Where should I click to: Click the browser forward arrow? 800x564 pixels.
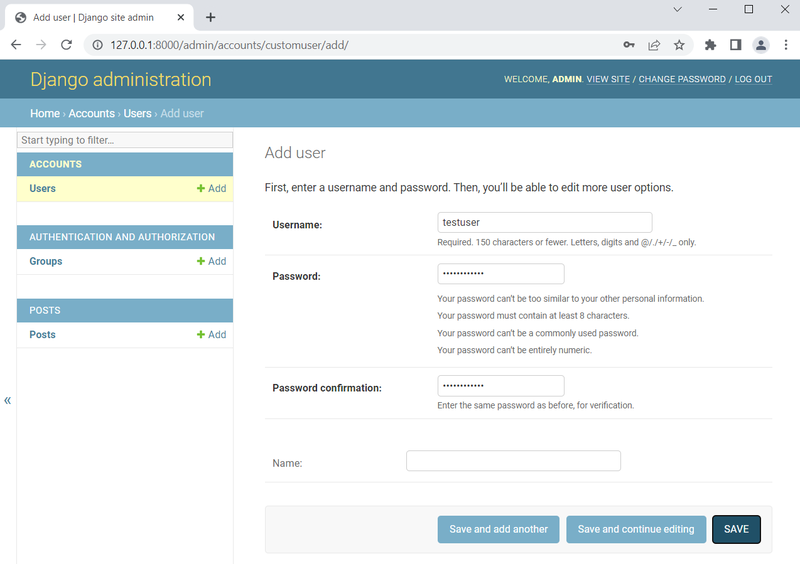(x=41, y=45)
